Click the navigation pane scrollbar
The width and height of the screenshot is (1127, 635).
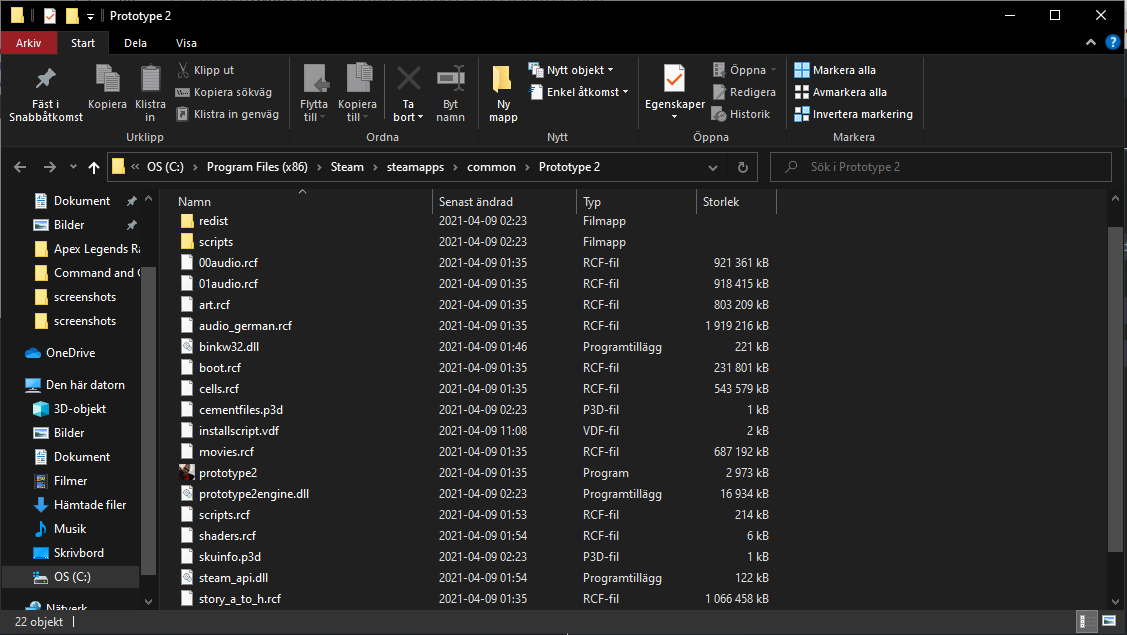coord(148,421)
